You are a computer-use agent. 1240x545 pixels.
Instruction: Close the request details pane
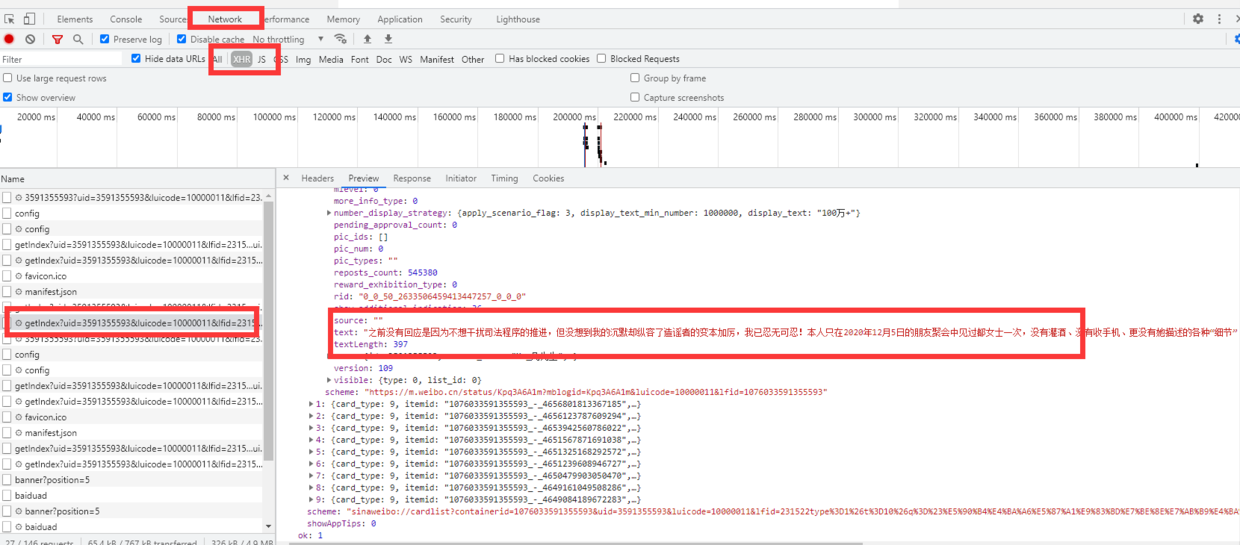coord(286,178)
